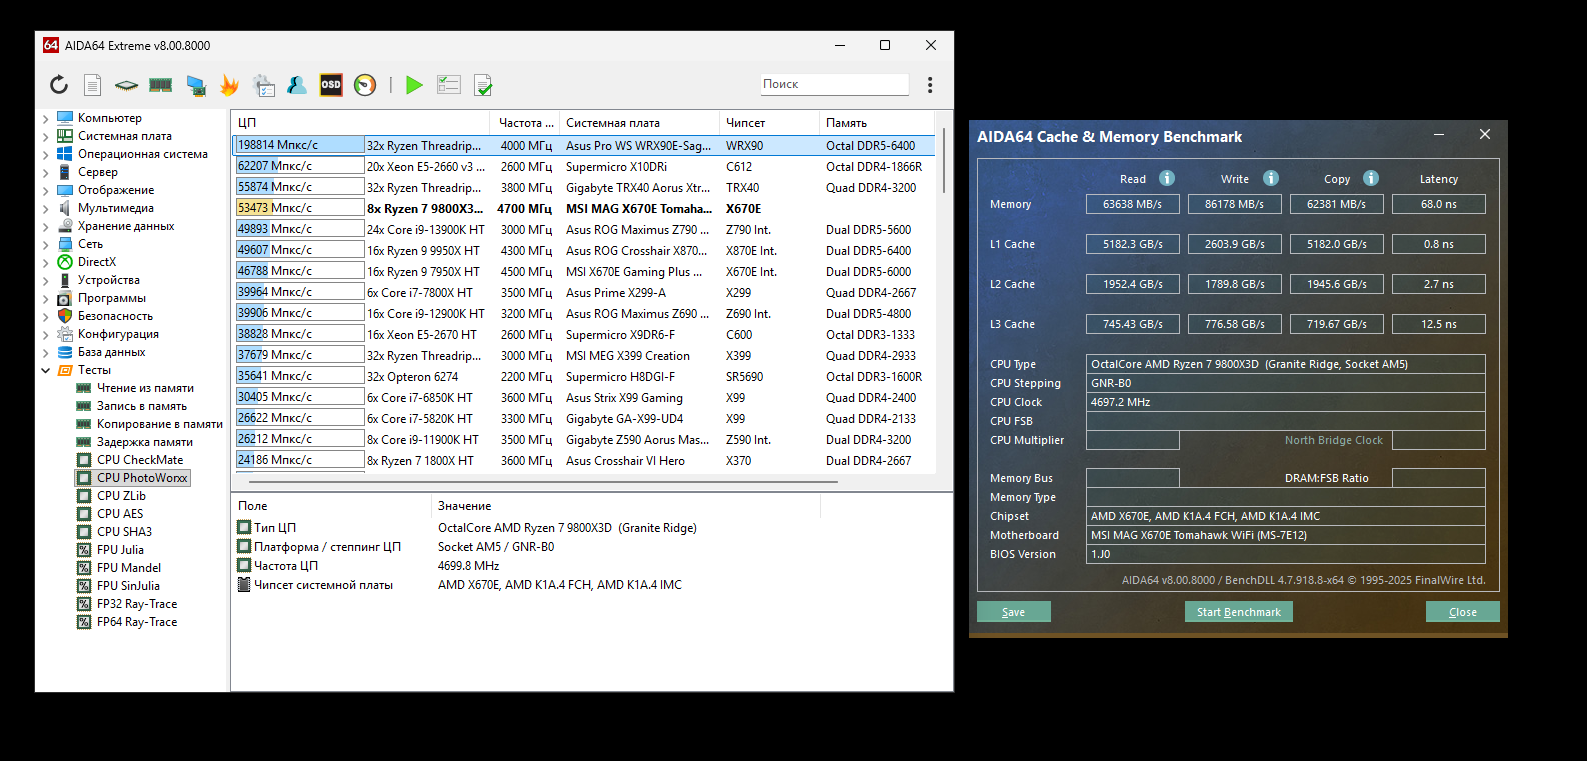Click the info icon beside Write

point(1271,178)
